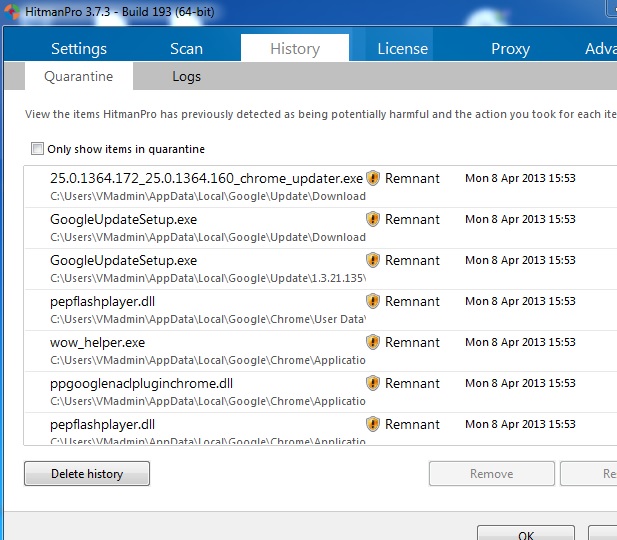Select the History tab
The width and height of the screenshot is (617, 540).
pos(295,48)
